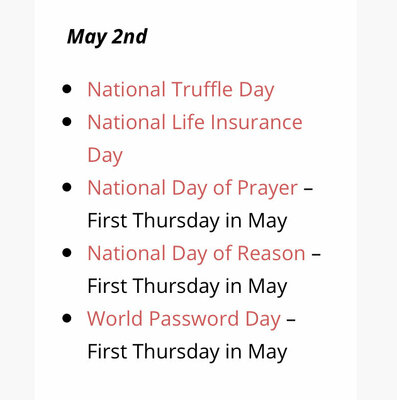Open the World Password Day link
397x400 pixels.
pos(184,319)
